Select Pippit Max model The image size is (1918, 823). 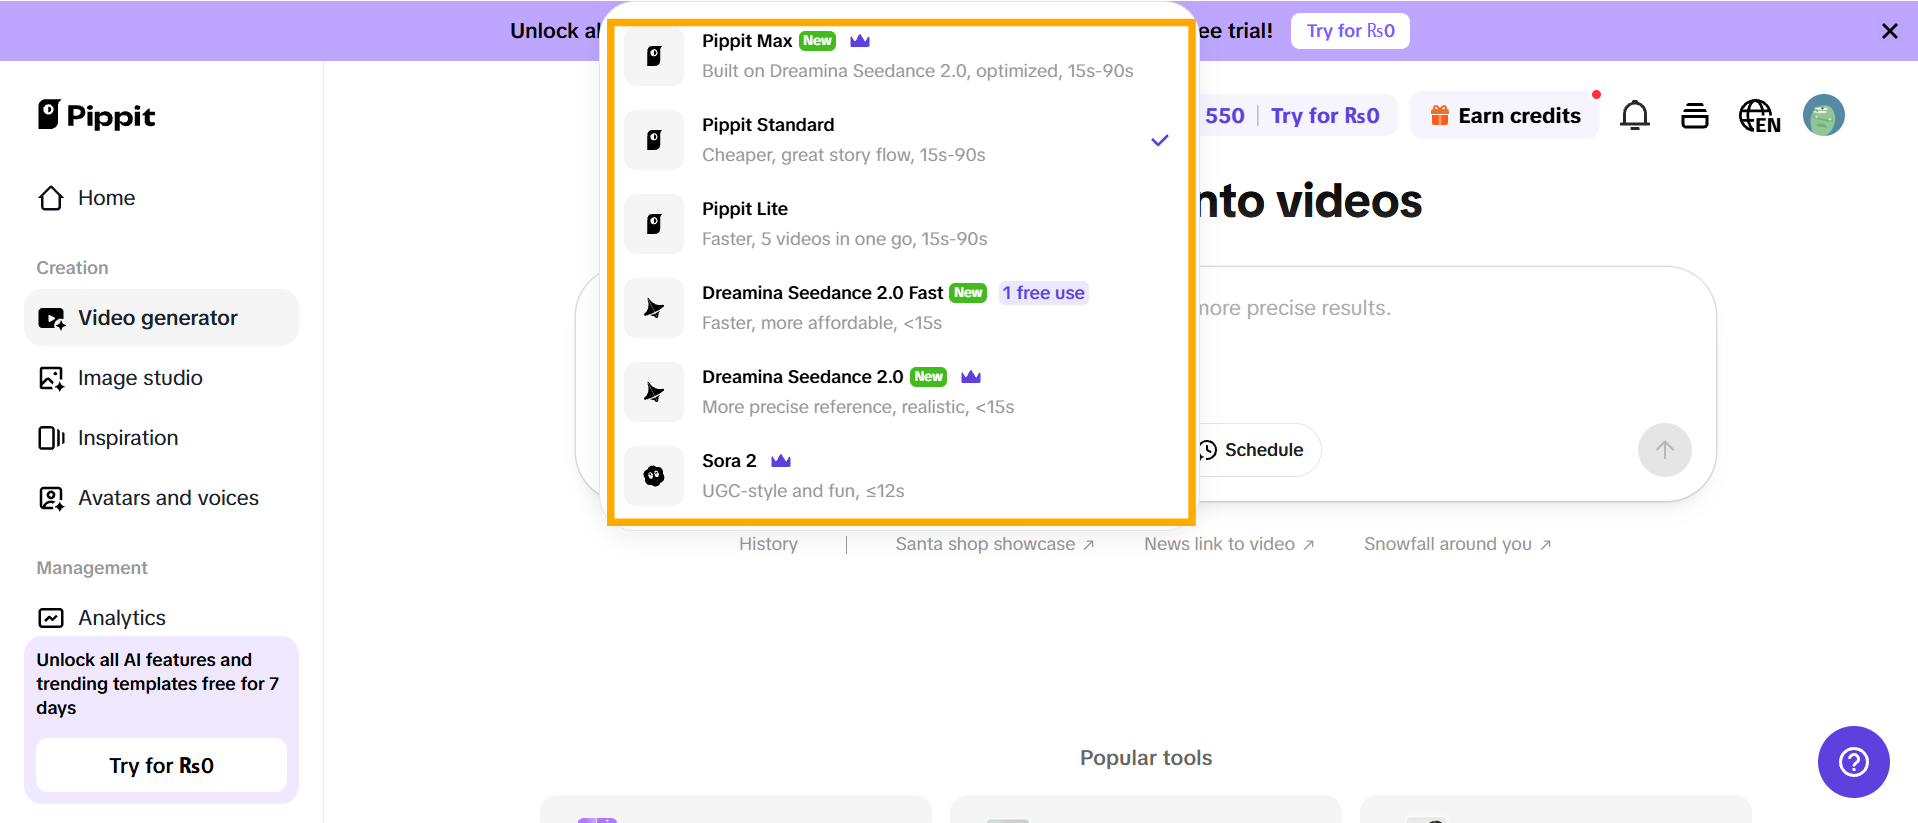tap(900, 56)
